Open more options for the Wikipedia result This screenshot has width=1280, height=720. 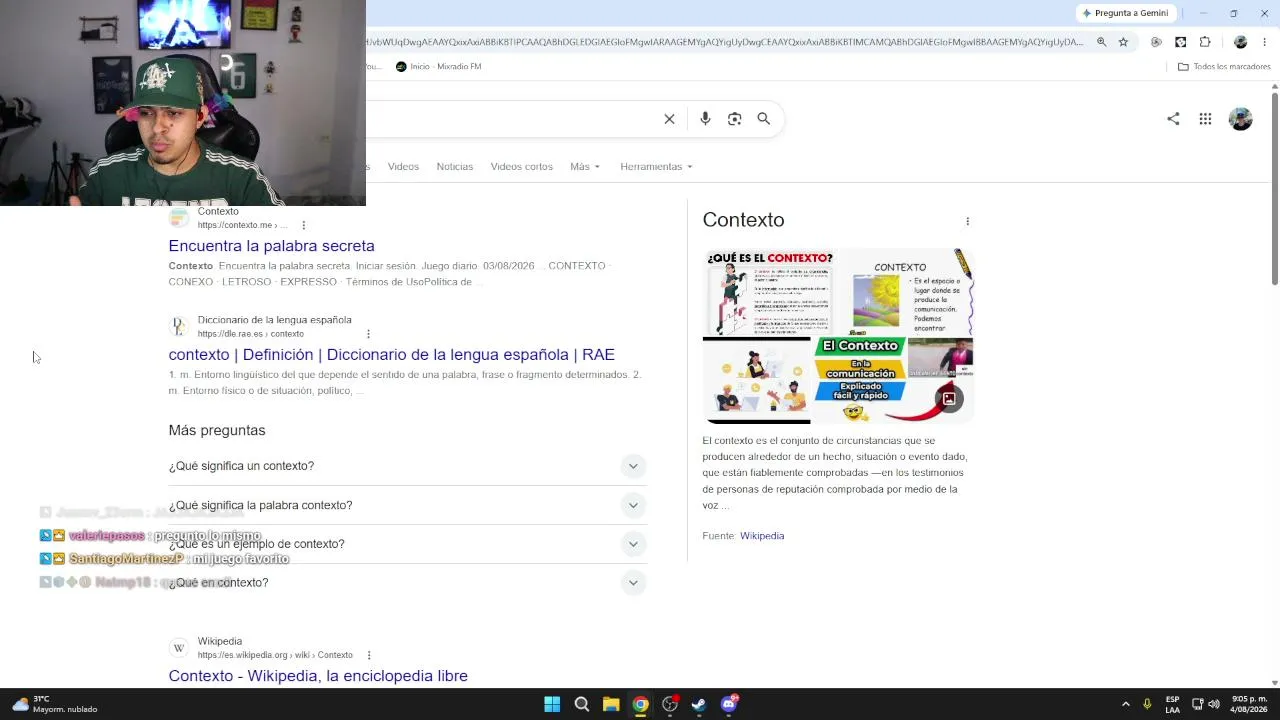[x=369, y=655]
